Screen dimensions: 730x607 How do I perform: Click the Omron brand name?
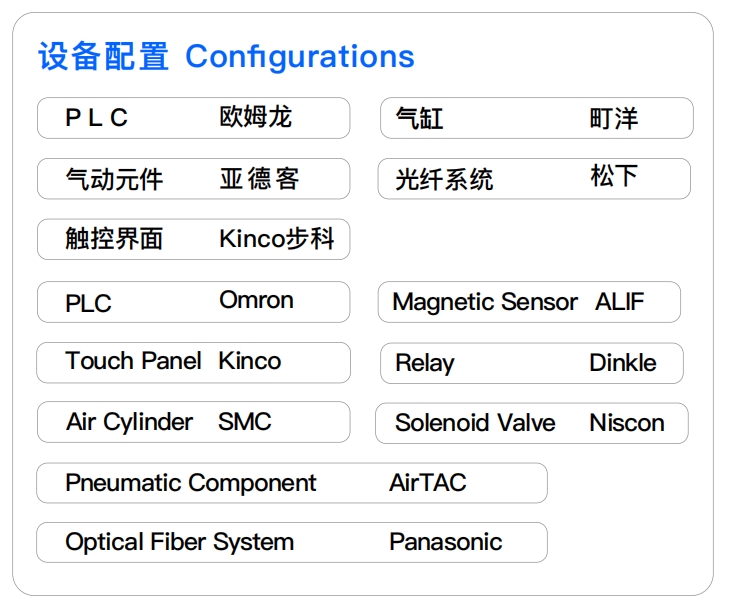pyautogui.click(x=256, y=300)
